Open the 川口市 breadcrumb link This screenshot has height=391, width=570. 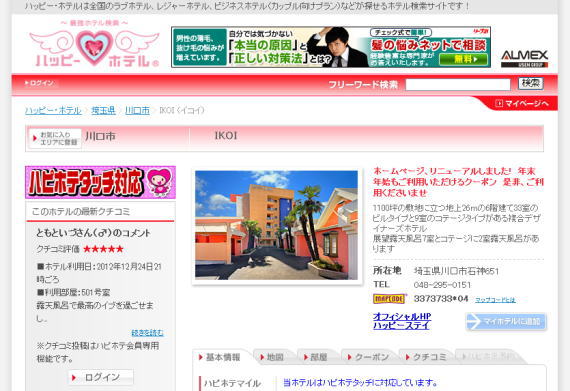(x=137, y=110)
